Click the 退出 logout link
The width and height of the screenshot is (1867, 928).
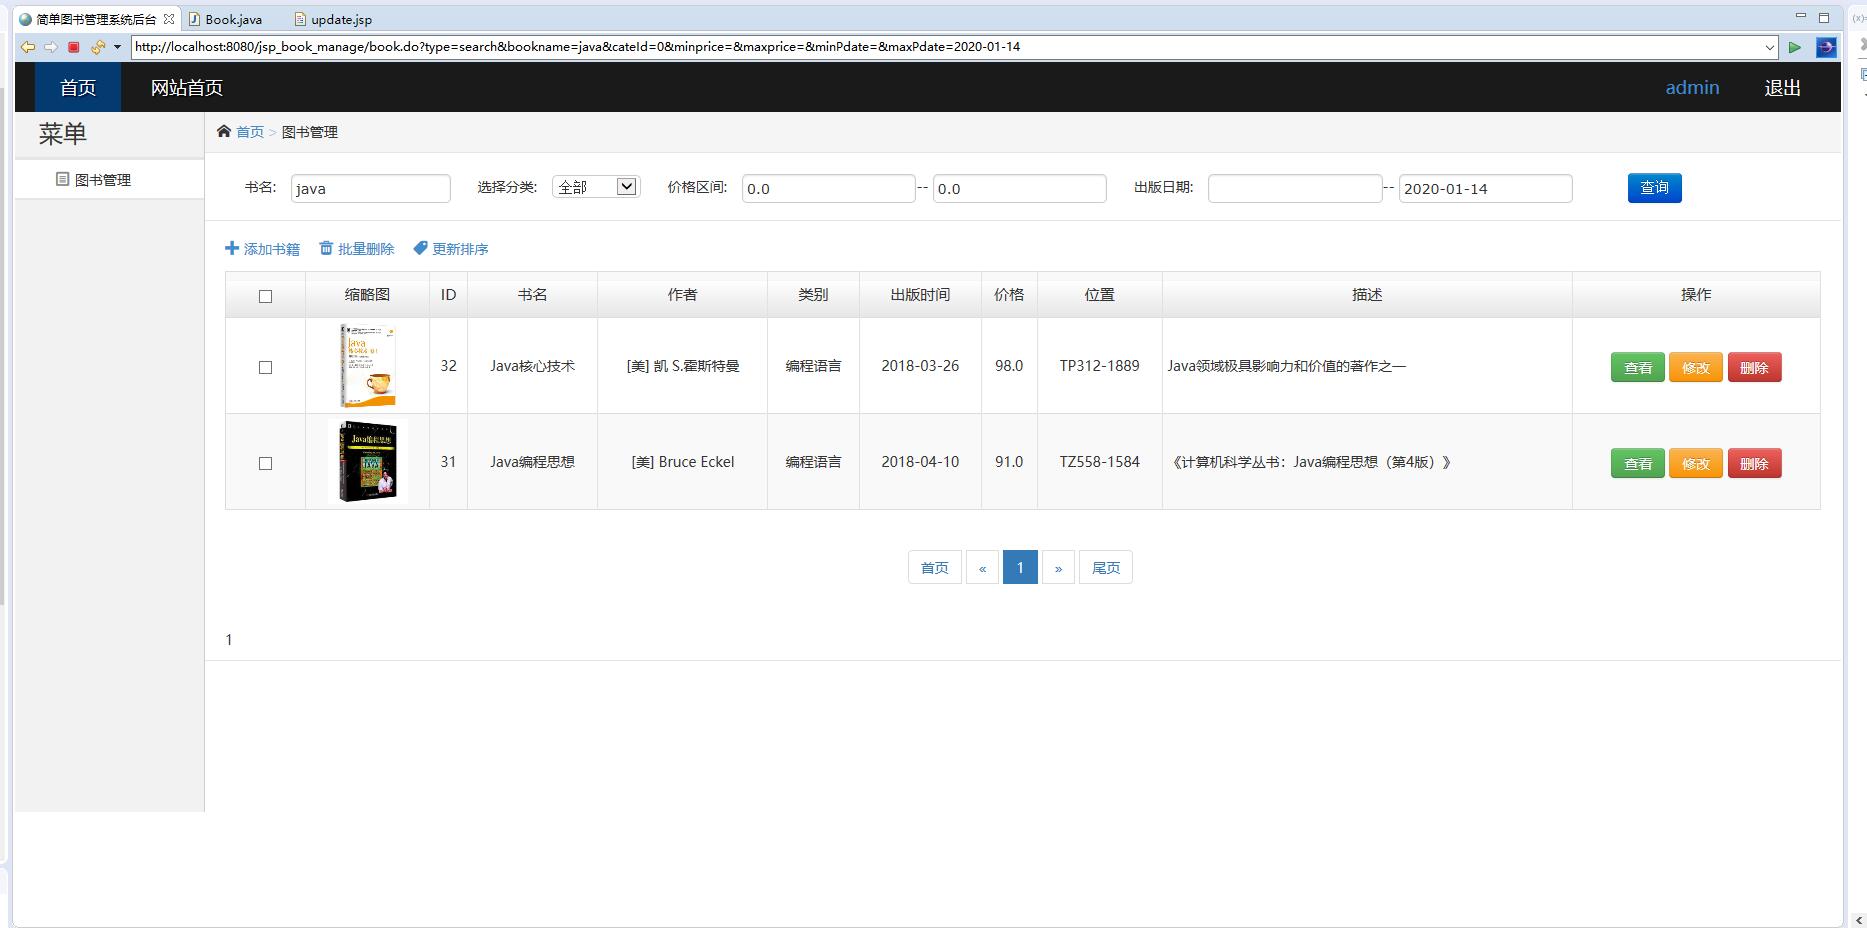tap(1783, 87)
